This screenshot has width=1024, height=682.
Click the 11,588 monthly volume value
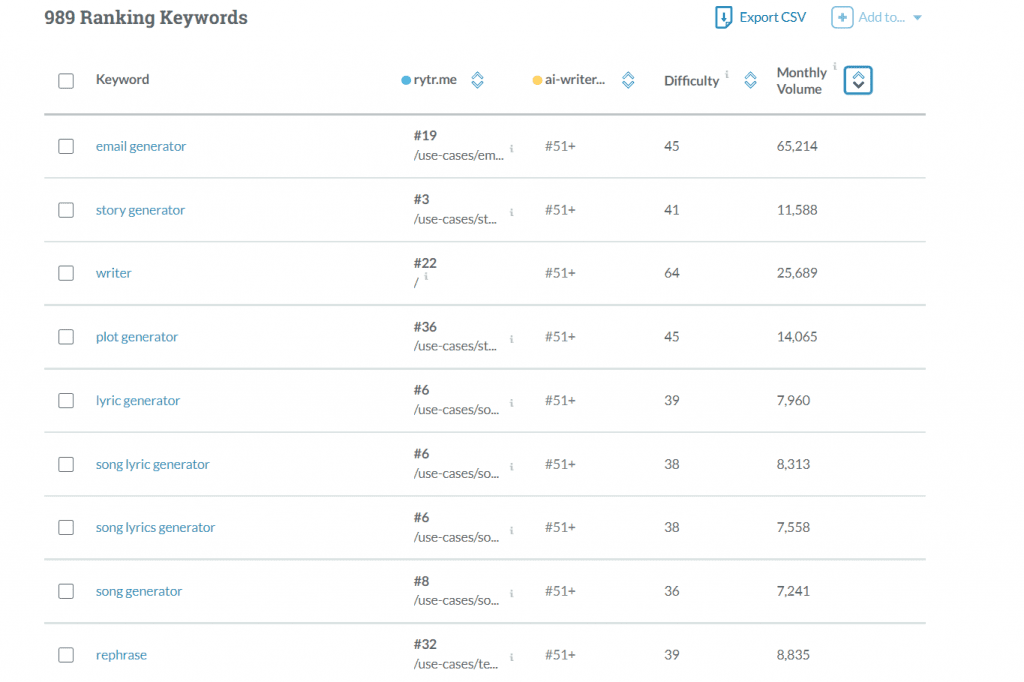(797, 210)
